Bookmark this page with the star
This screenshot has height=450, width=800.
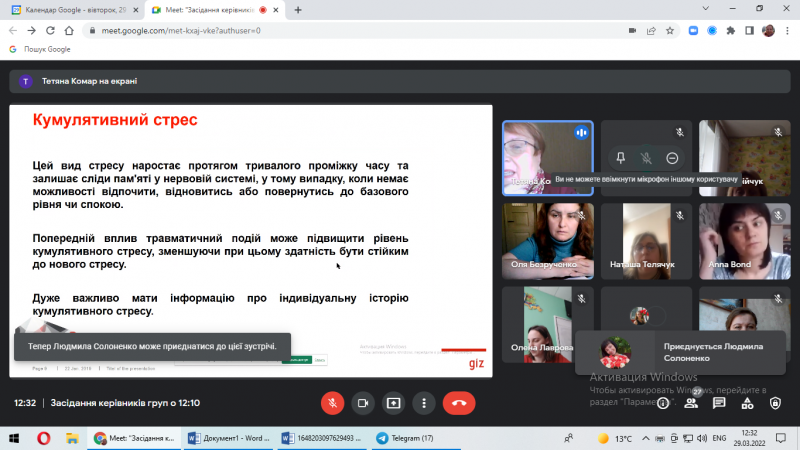670,31
